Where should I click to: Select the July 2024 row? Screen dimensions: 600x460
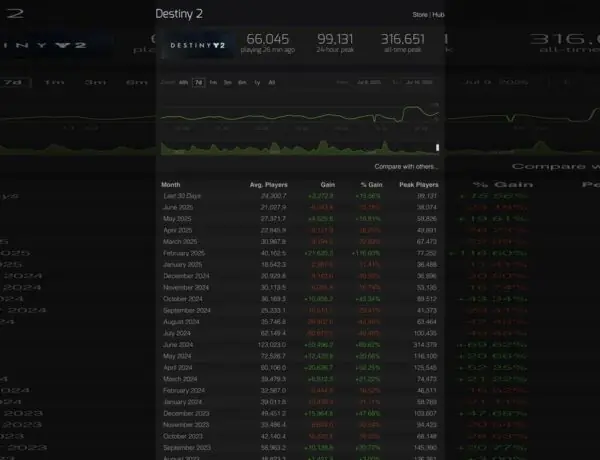[x=300, y=333]
